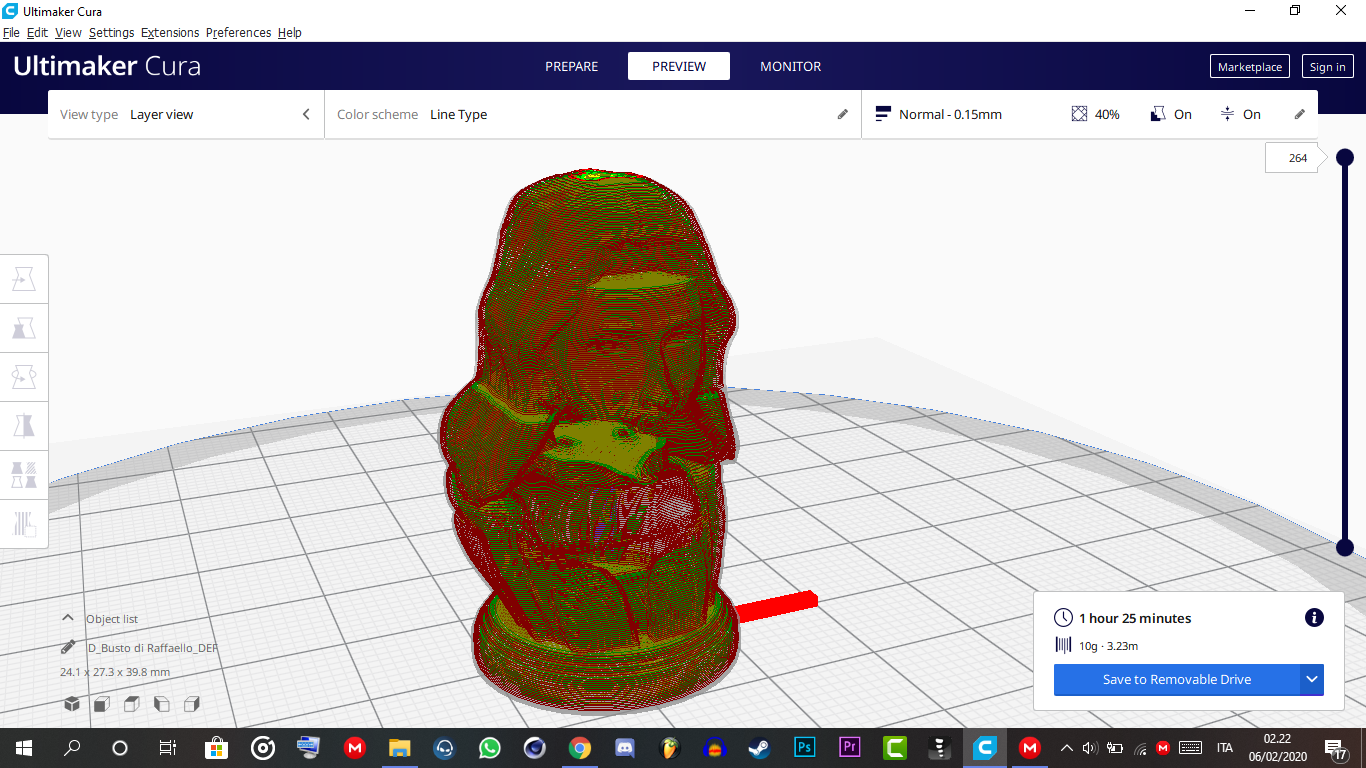Click the Marketplace button
The width and height of the screenshot is (1366, 768).
[x=1249, y=67]
